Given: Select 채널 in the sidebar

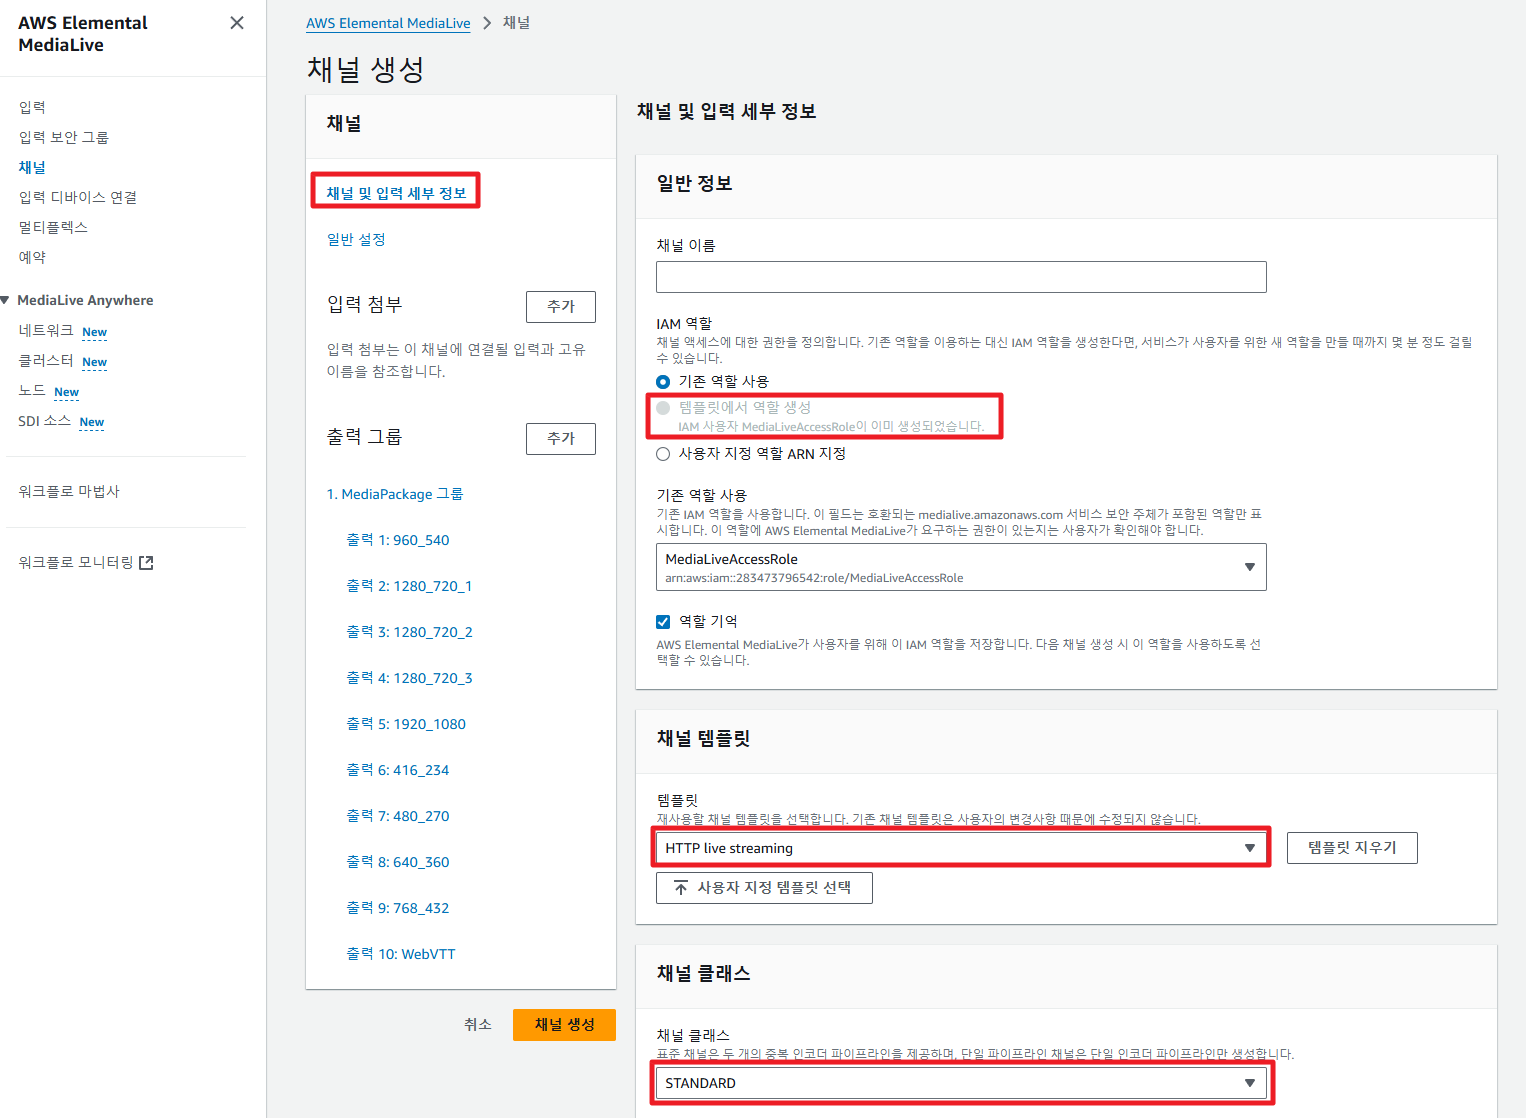Looking at the screenshot, I should pos(32,167).
